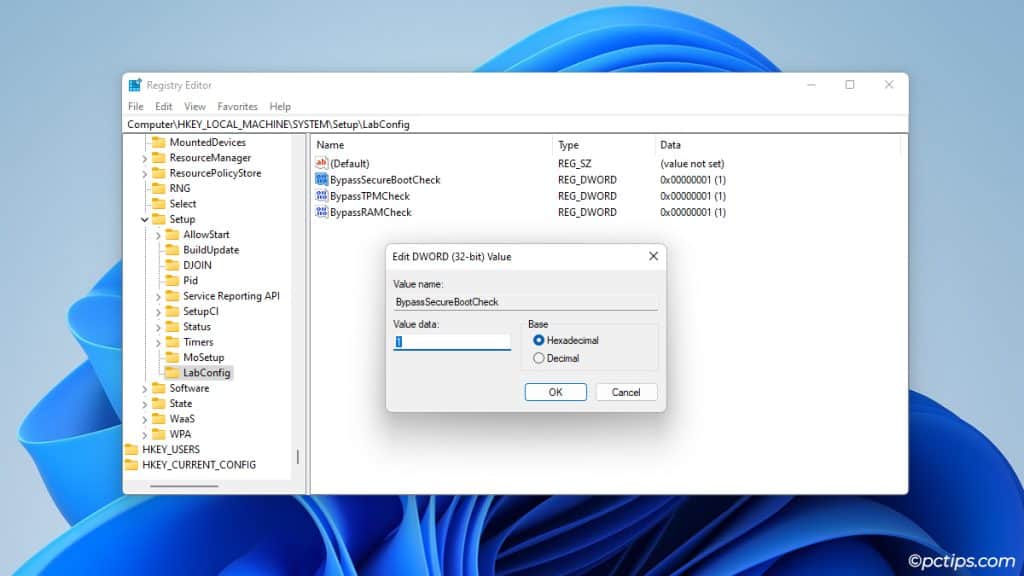Click the Software folder icon under SYSTEM
Screen dimensions: 1024x576
pyautogui.click(x=160, y=387)
